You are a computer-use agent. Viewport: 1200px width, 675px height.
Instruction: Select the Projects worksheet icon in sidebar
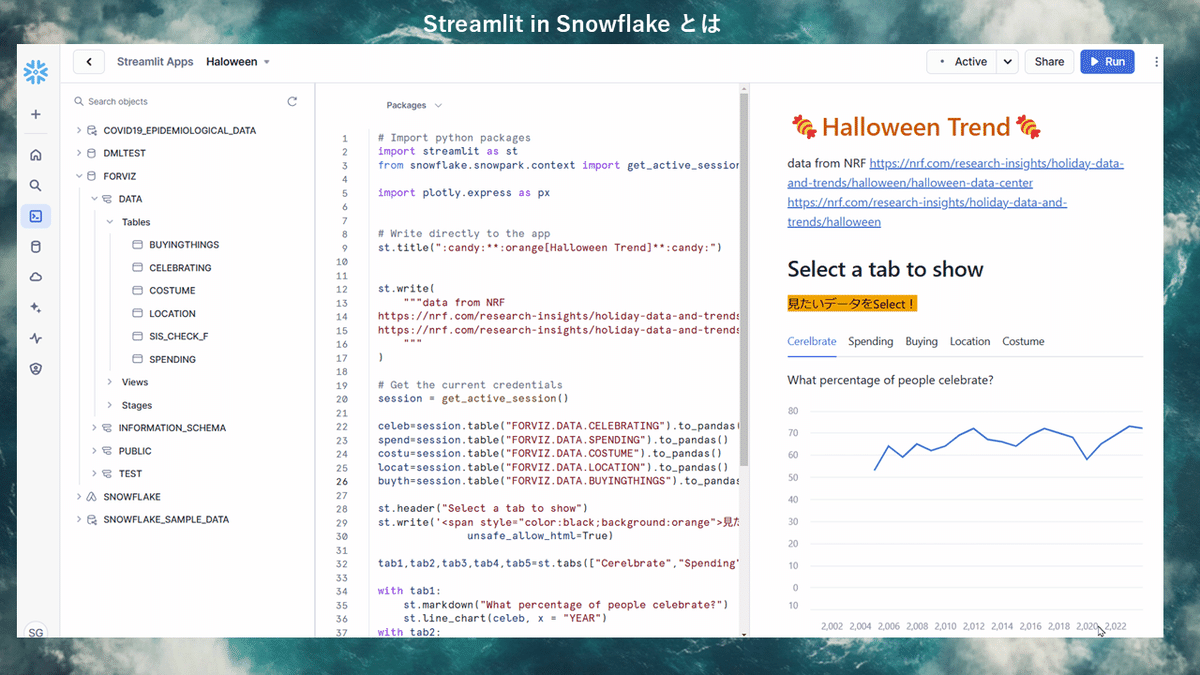pos(36,216)
